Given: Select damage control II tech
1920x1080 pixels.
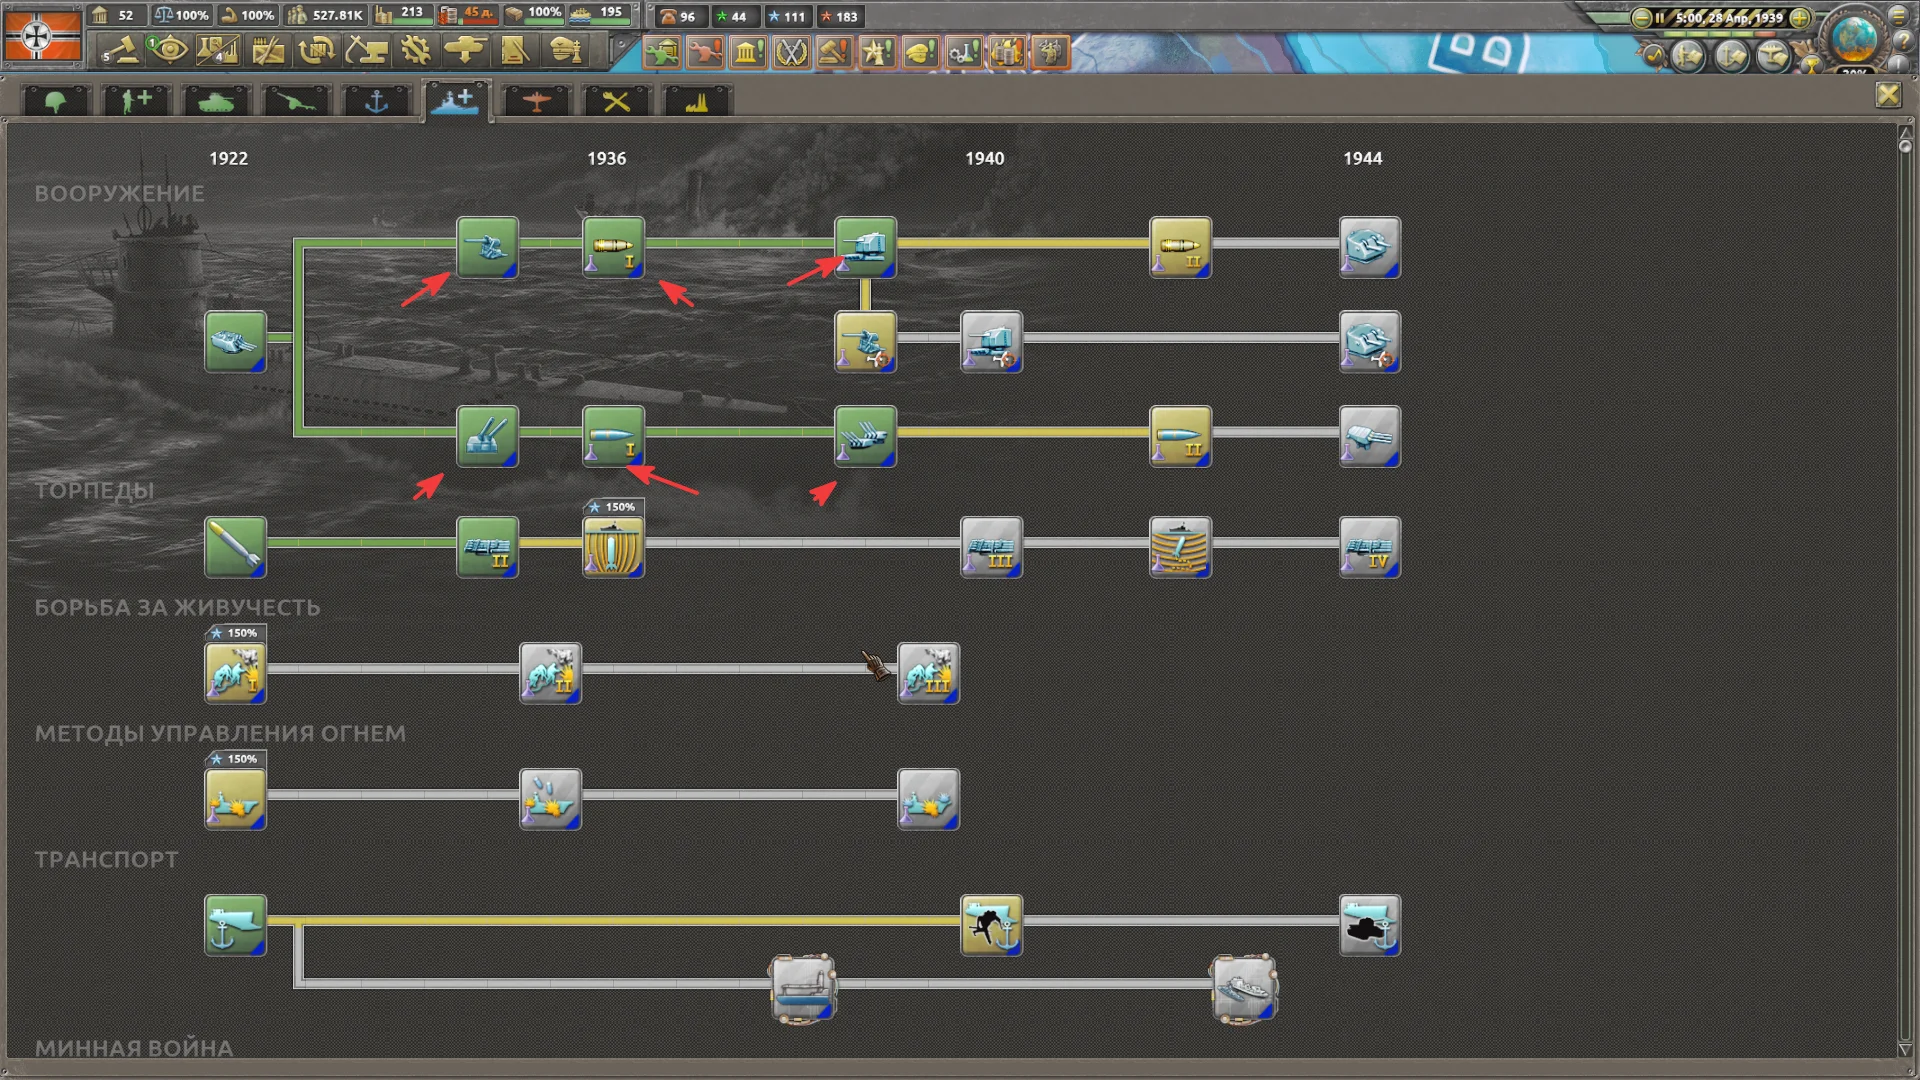Looking at the screenshot, I should pos(550,673).
